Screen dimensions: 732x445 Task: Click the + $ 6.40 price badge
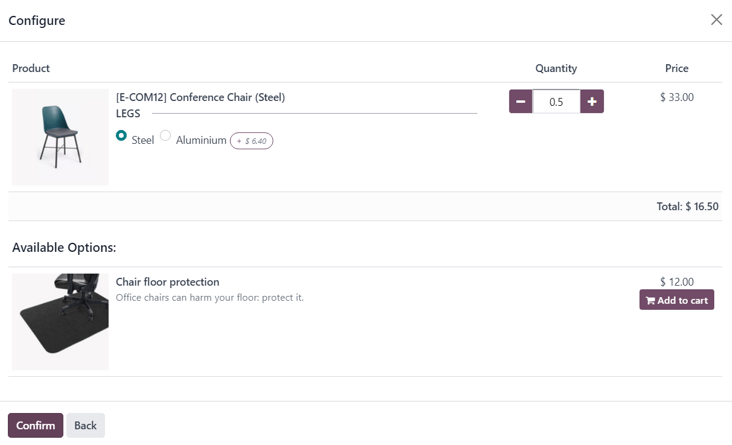(251, 141)
